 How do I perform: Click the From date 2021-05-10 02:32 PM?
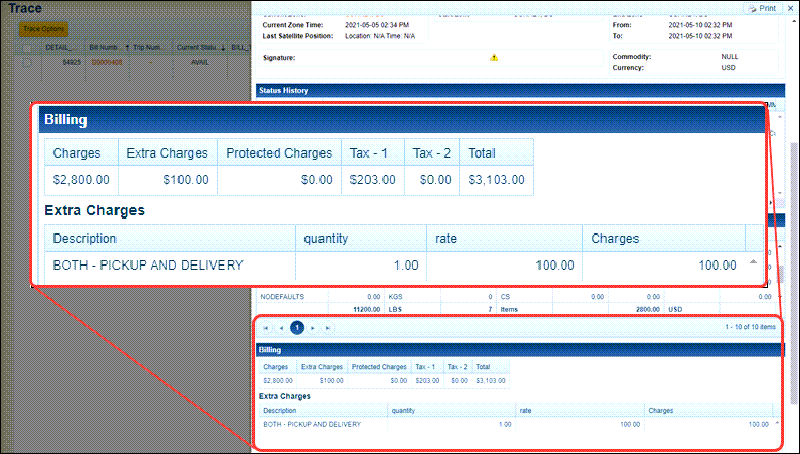tap(700, 25)
